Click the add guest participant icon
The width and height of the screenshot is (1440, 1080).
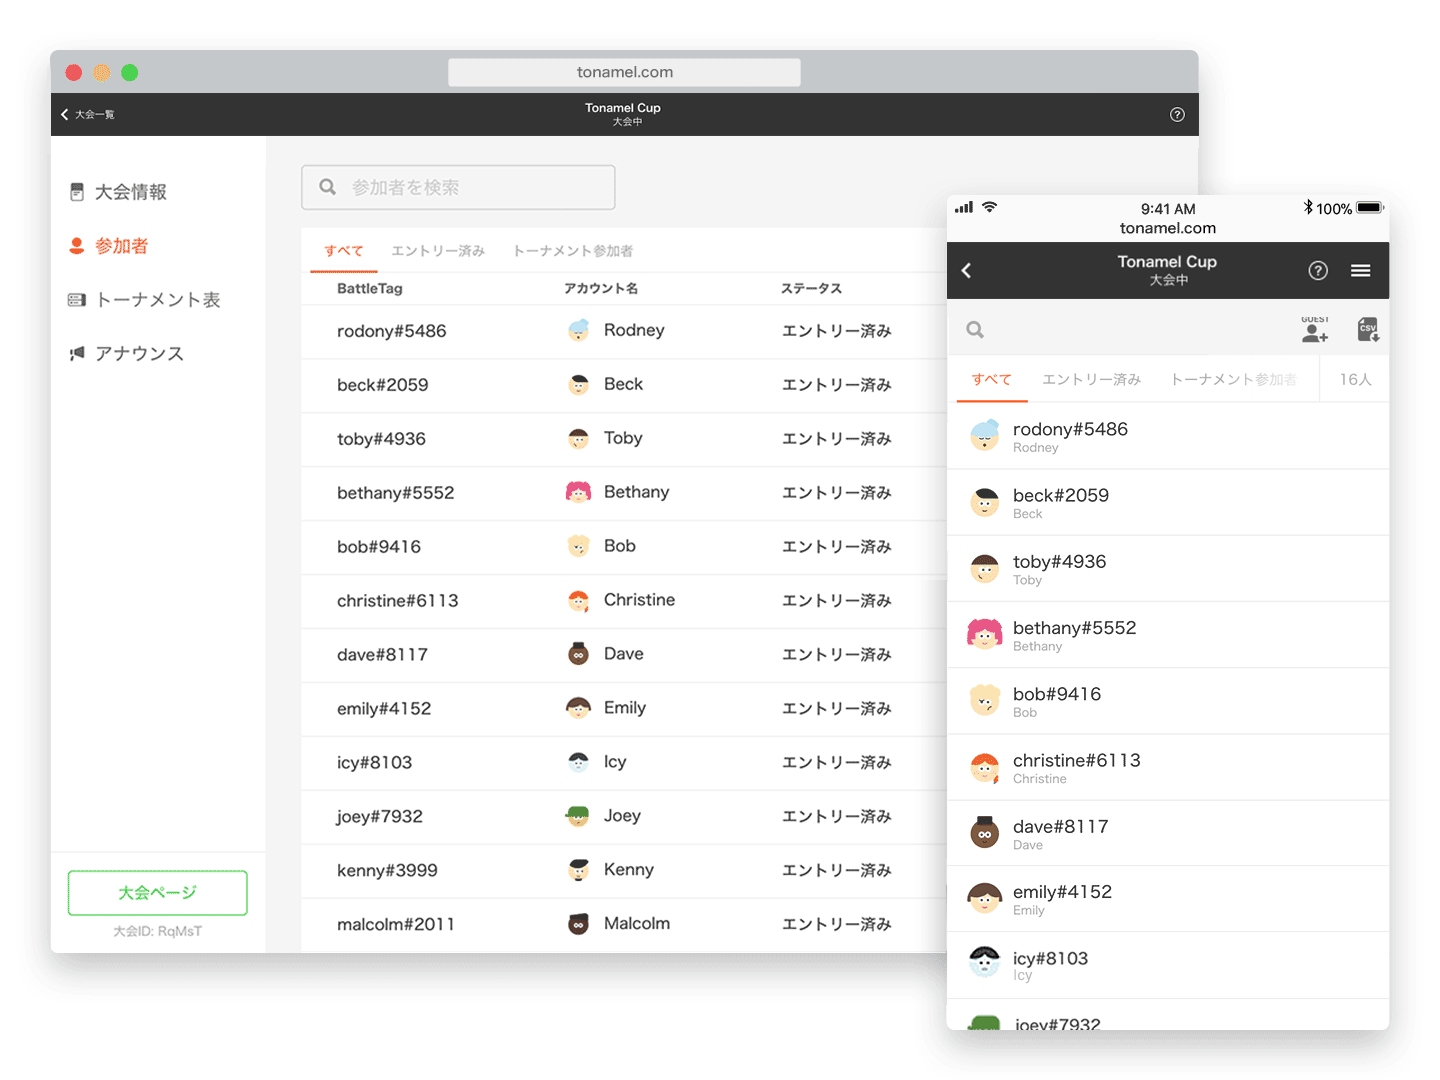[x=1314, y=330]
